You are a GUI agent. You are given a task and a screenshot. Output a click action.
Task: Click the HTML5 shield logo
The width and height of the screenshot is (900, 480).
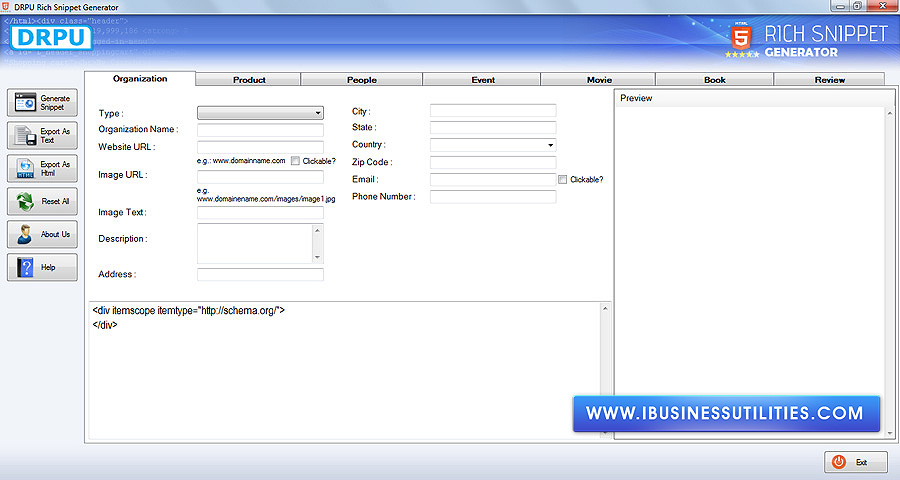tap(741, 36)
